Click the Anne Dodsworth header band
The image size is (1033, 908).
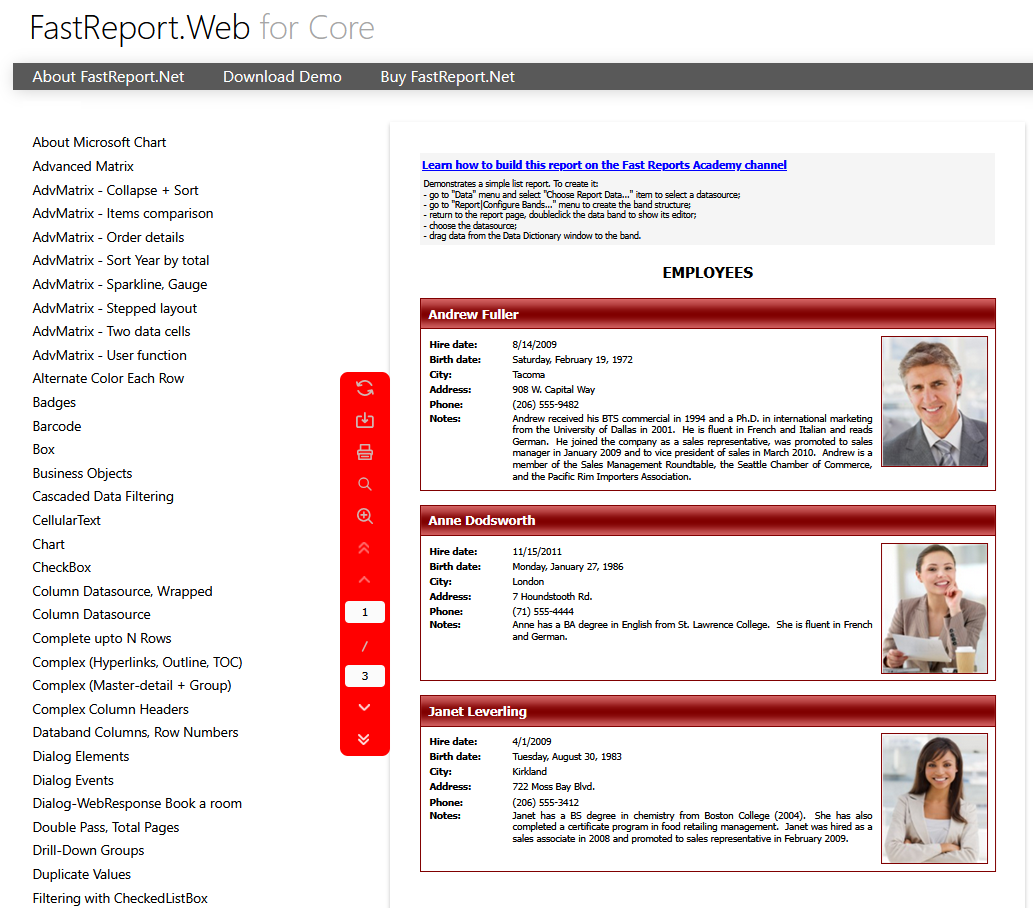coord(708,521)
